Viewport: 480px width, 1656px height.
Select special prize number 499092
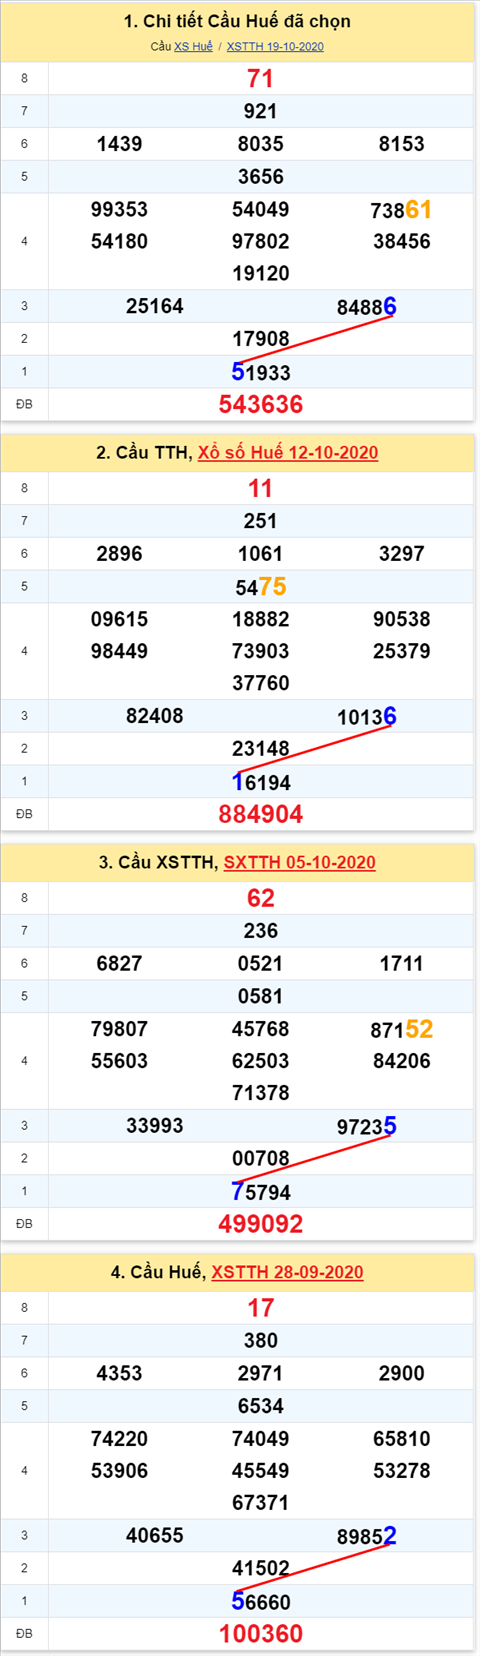pyautogui.click(x=261, y=1223)
